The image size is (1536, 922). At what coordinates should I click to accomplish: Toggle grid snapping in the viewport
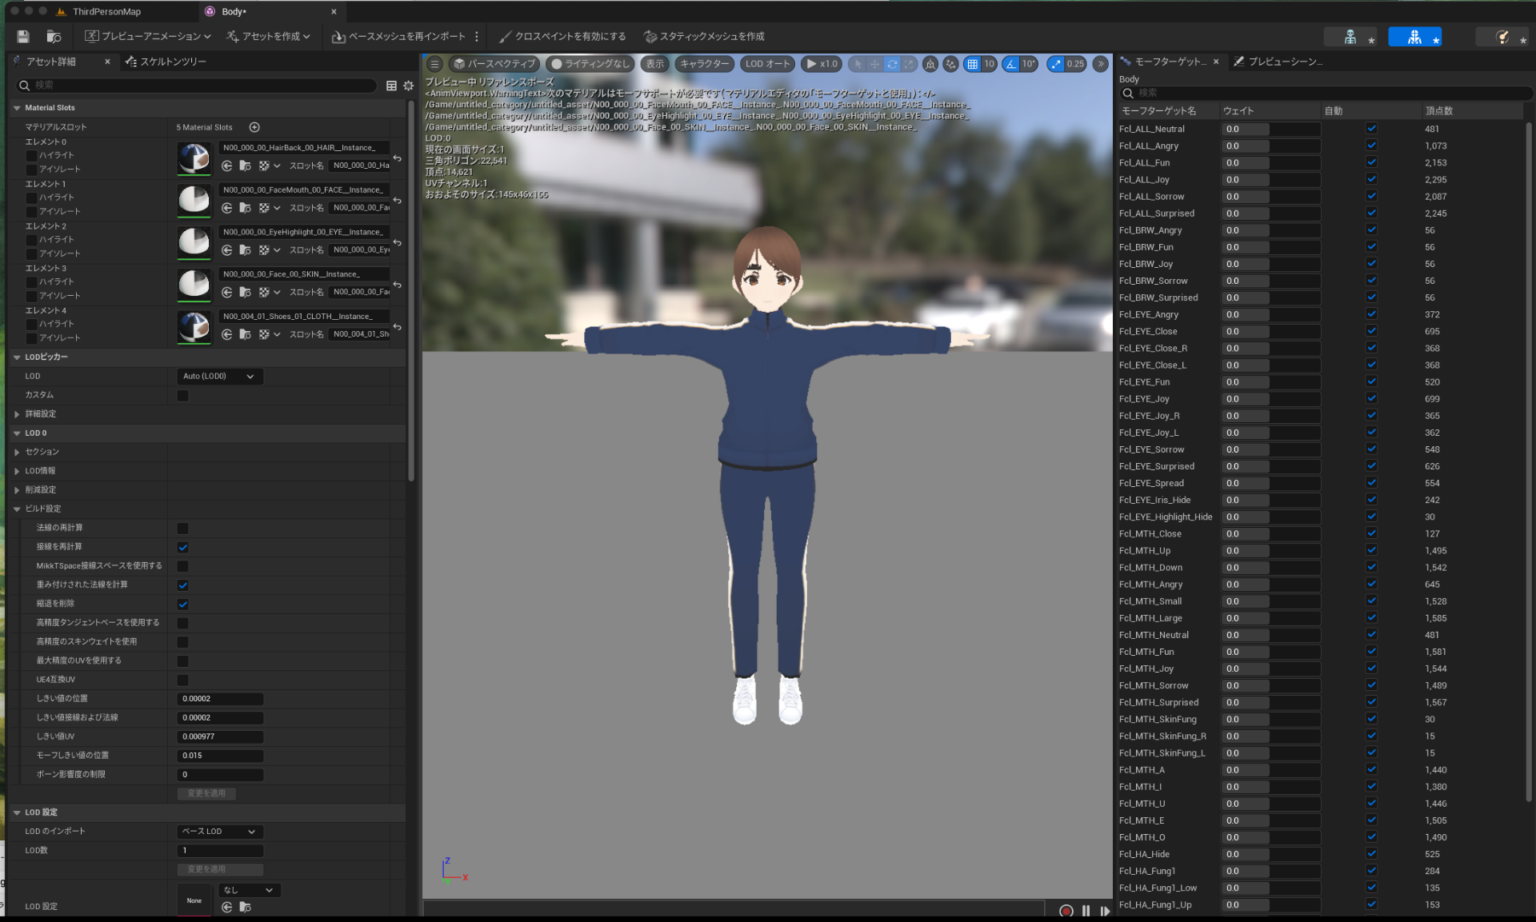click(971, 63)
